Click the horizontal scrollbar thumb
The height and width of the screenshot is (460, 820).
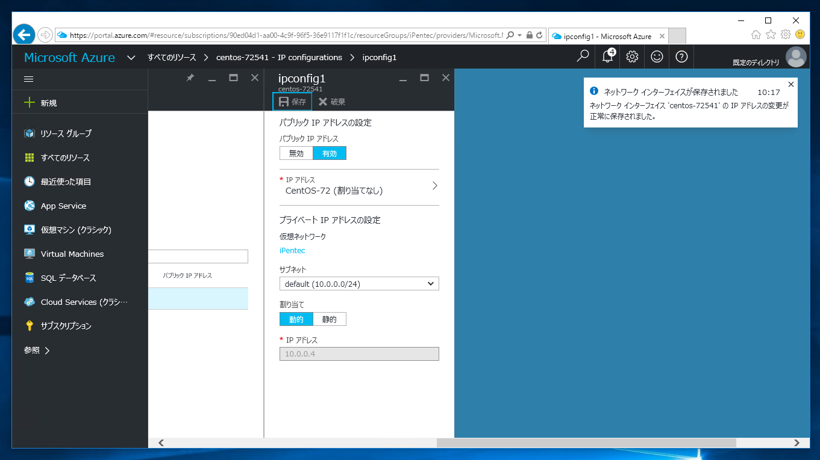pyautogui.click(x=586, y=443)
